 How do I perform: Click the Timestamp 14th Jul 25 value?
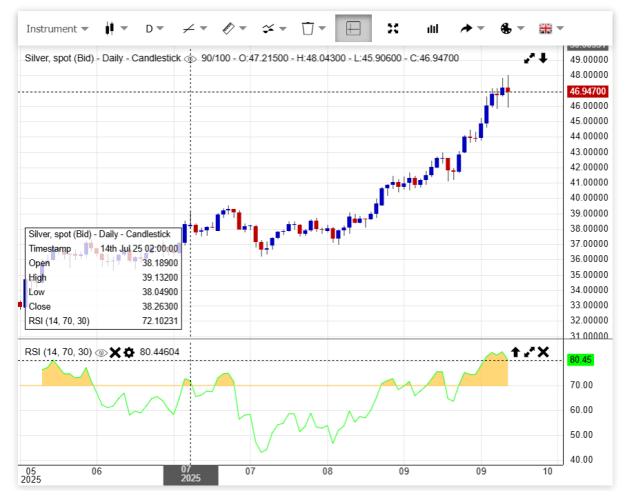139,249
